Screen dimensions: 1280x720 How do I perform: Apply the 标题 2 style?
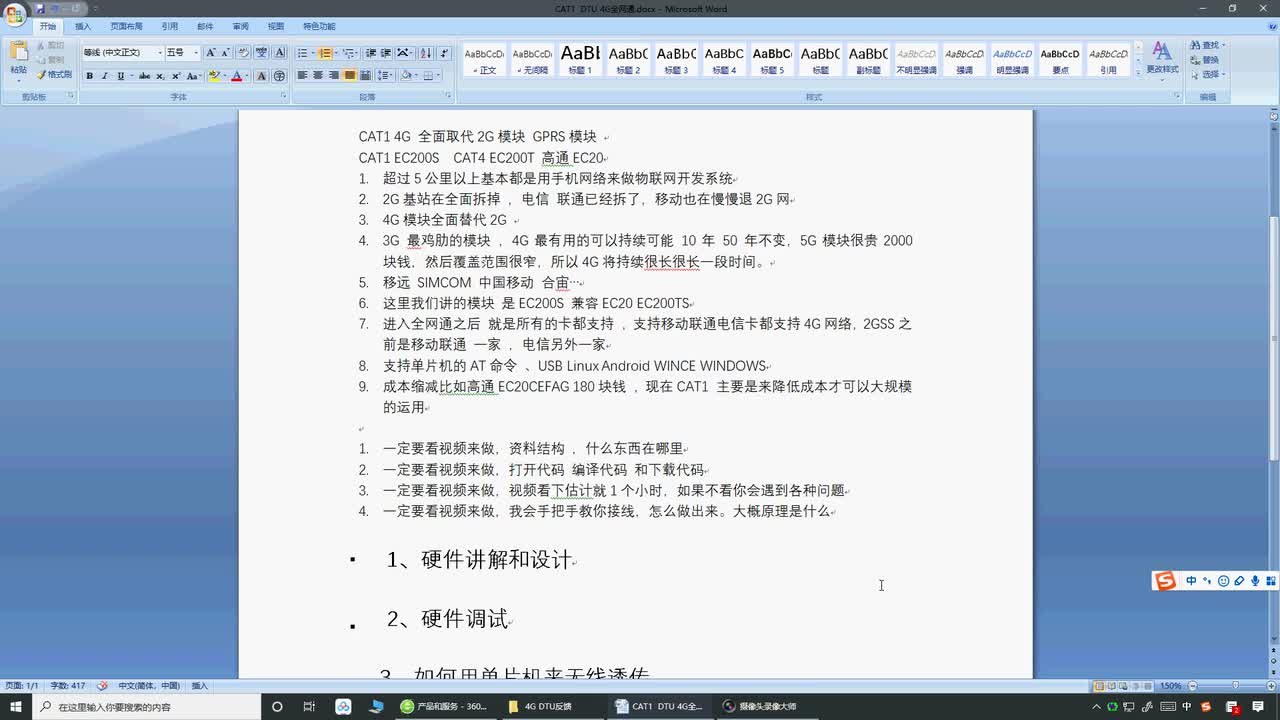(x=628, y=60)
